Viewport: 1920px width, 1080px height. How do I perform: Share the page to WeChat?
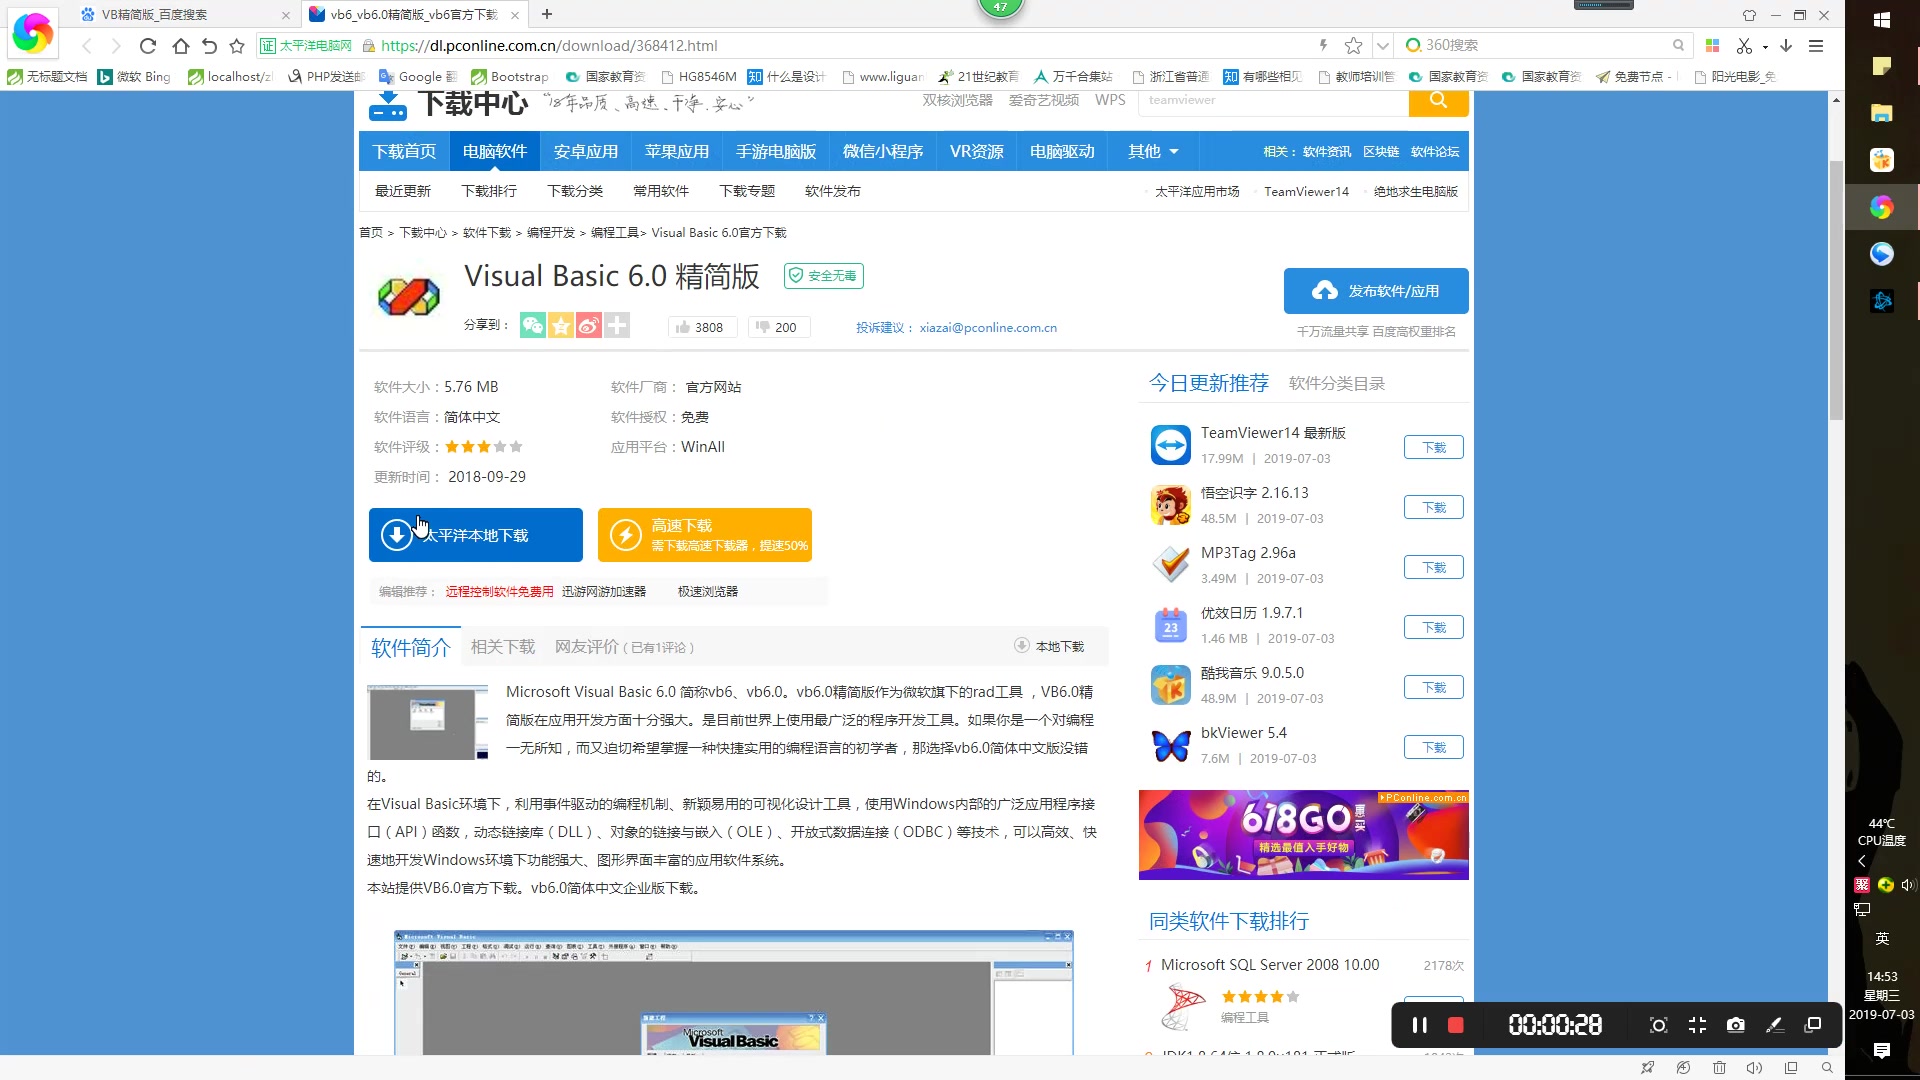pyautogui.click(x=533, y=326)
